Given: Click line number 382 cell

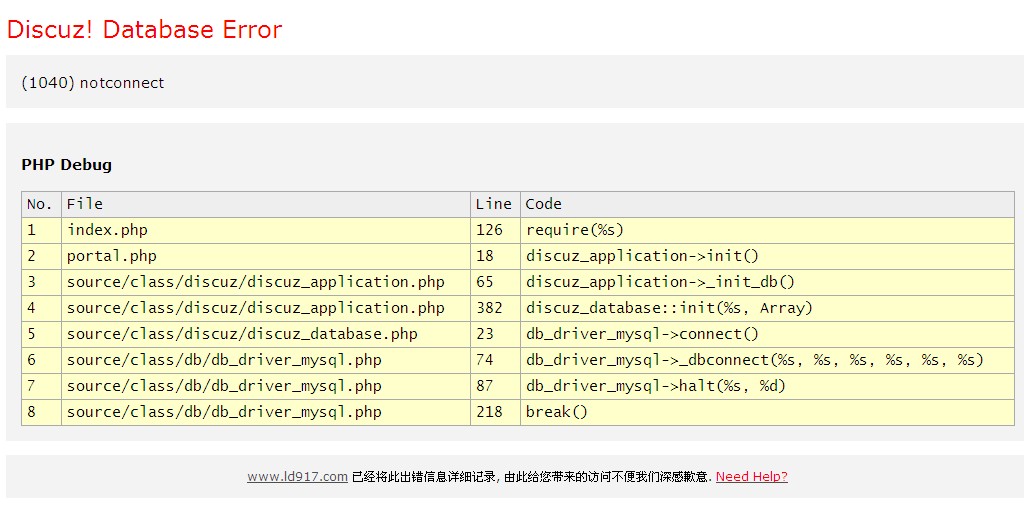Looking at the screenshot, I should click(489, 308).
